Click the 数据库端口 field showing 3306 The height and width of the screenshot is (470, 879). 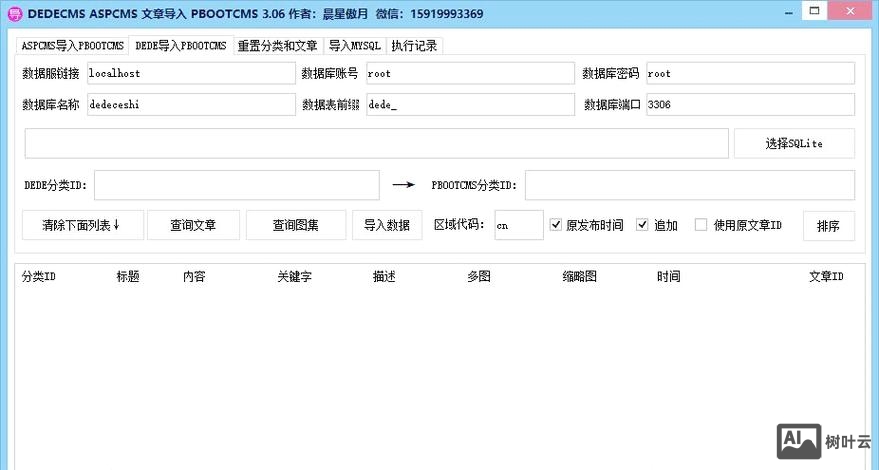pos(751,104)
